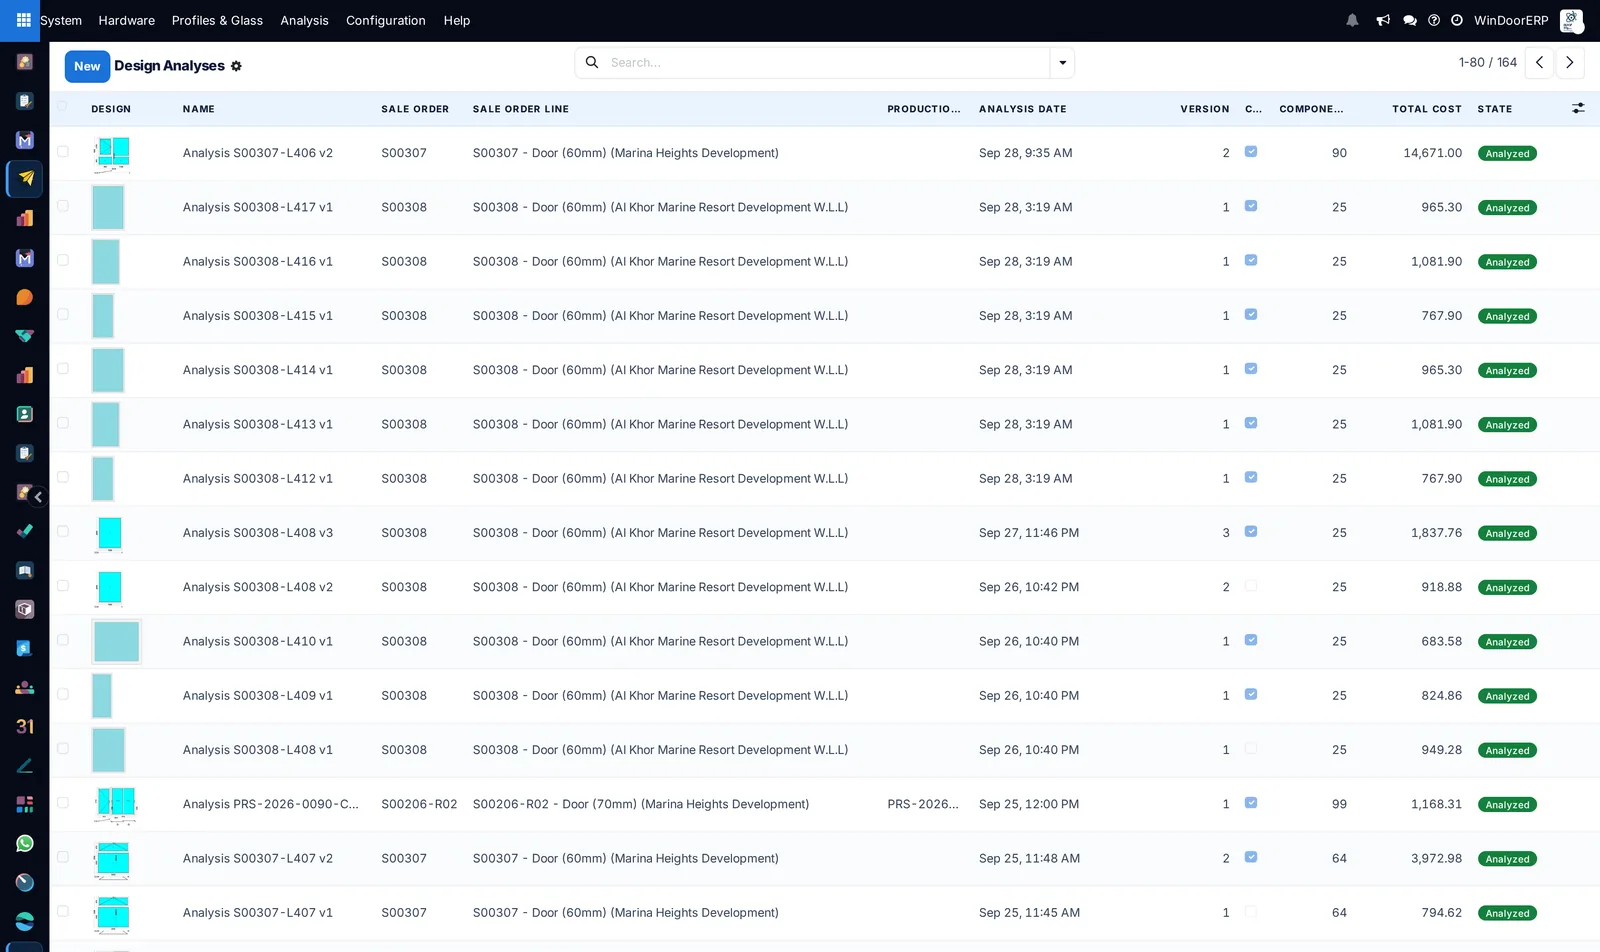Open the Configuration menu
This screenshot has height=952, width=1600.
tap(386, 20)
